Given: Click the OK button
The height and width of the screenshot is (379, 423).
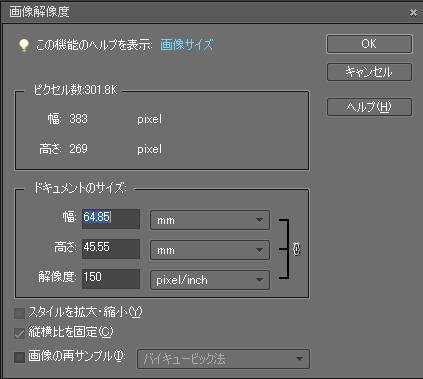Looking at the screenshot, I should pos(369,44).
